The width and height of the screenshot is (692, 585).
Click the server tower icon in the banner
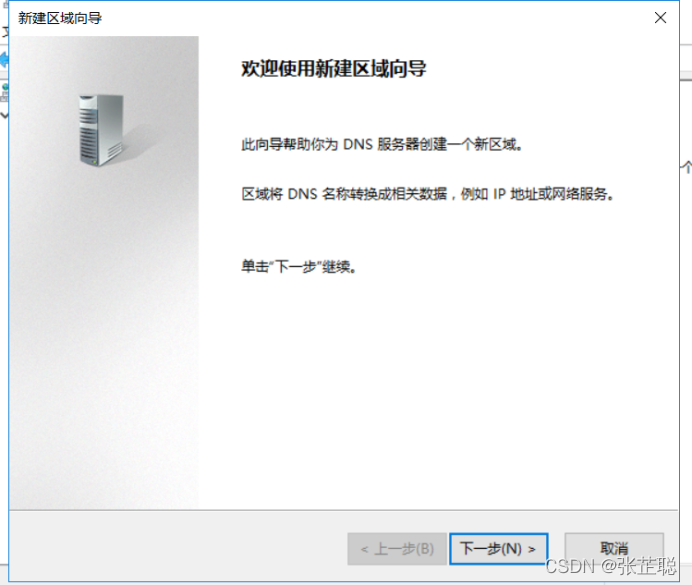click(x=101, y=130)
